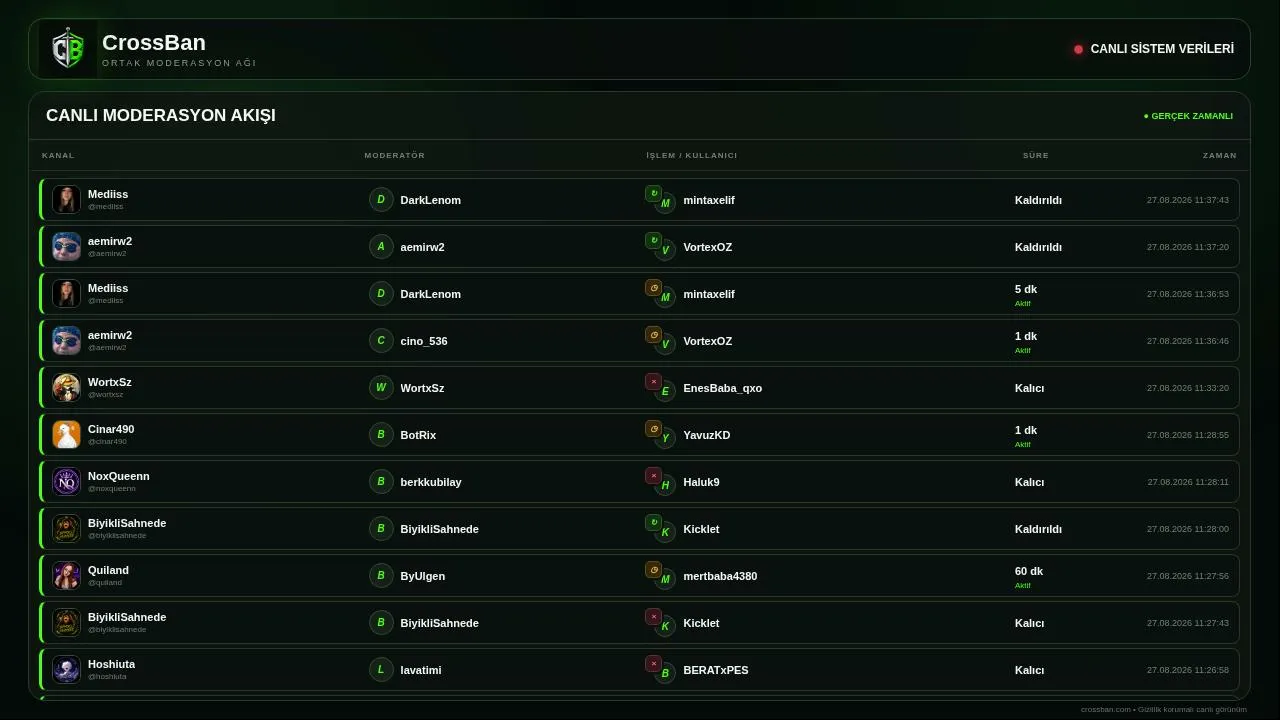This screenshot has width=1280, height=720.
Task: Open Mediiss channel avatar in first row
Action: 66,200
